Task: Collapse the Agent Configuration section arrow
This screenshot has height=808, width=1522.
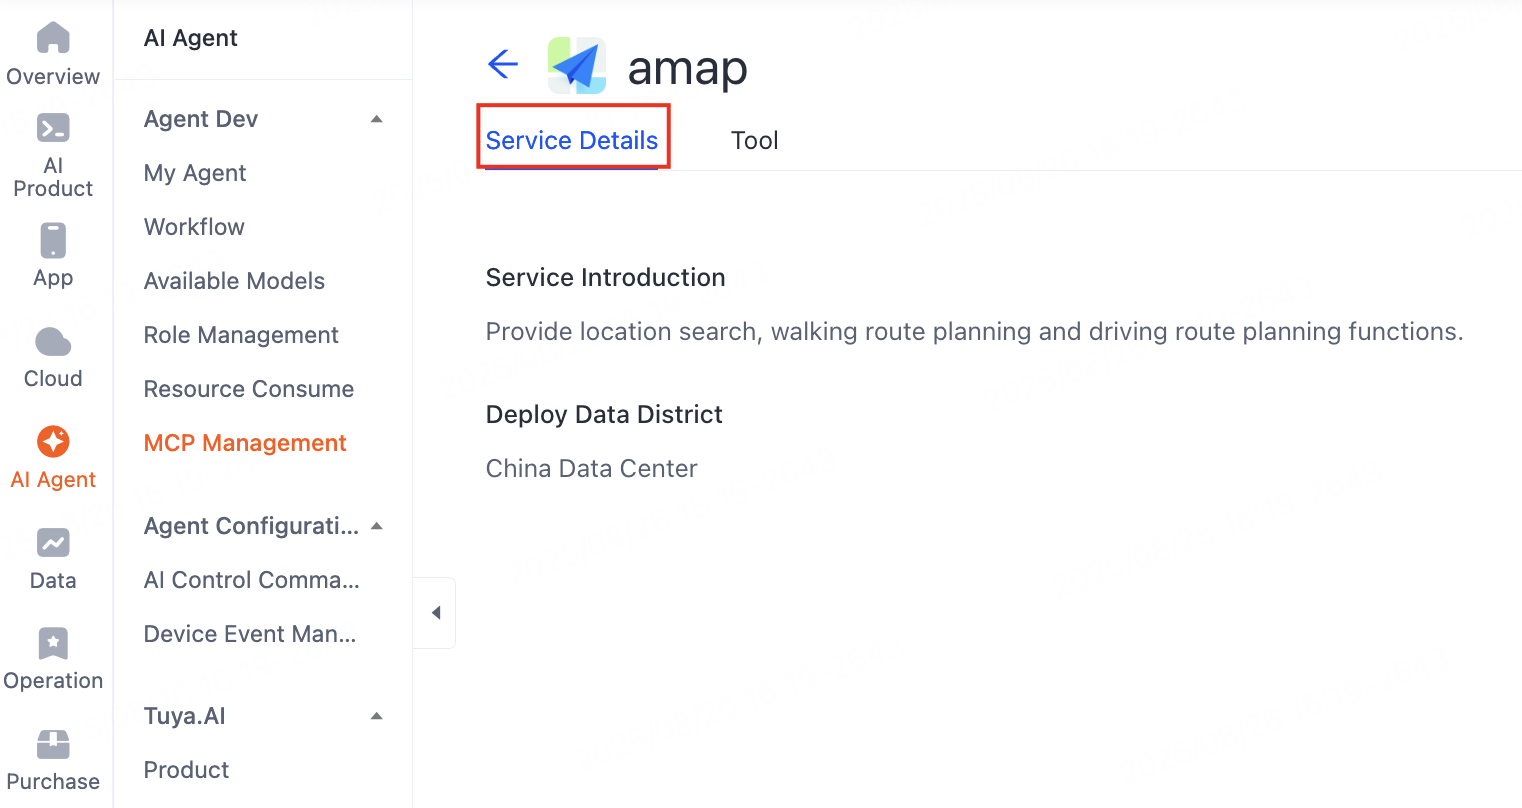Action: 377,526
